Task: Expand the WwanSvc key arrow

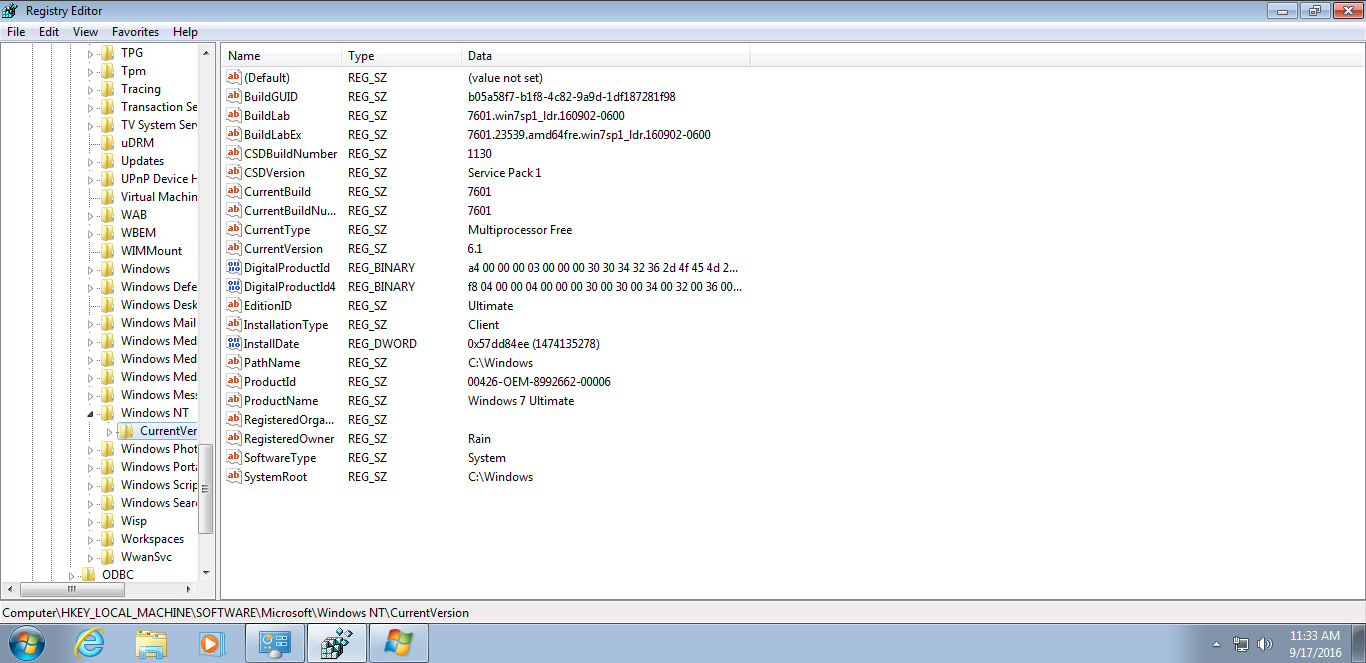Action: pyautogui.click(x=90, y=557)
